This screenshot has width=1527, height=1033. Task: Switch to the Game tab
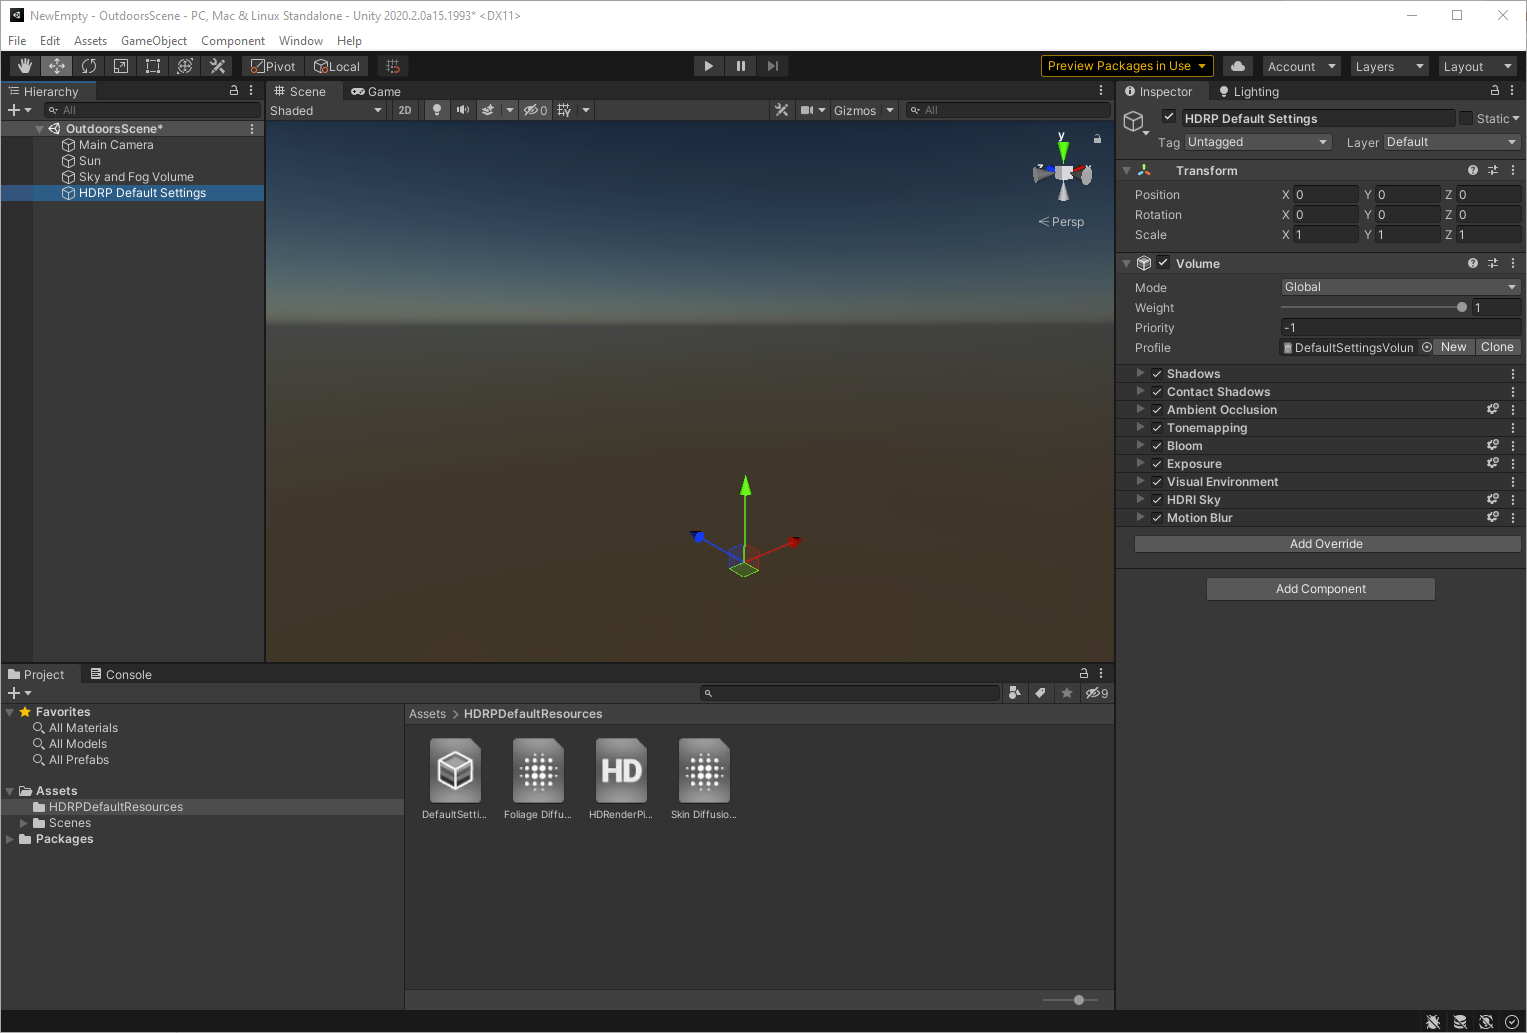376,91
